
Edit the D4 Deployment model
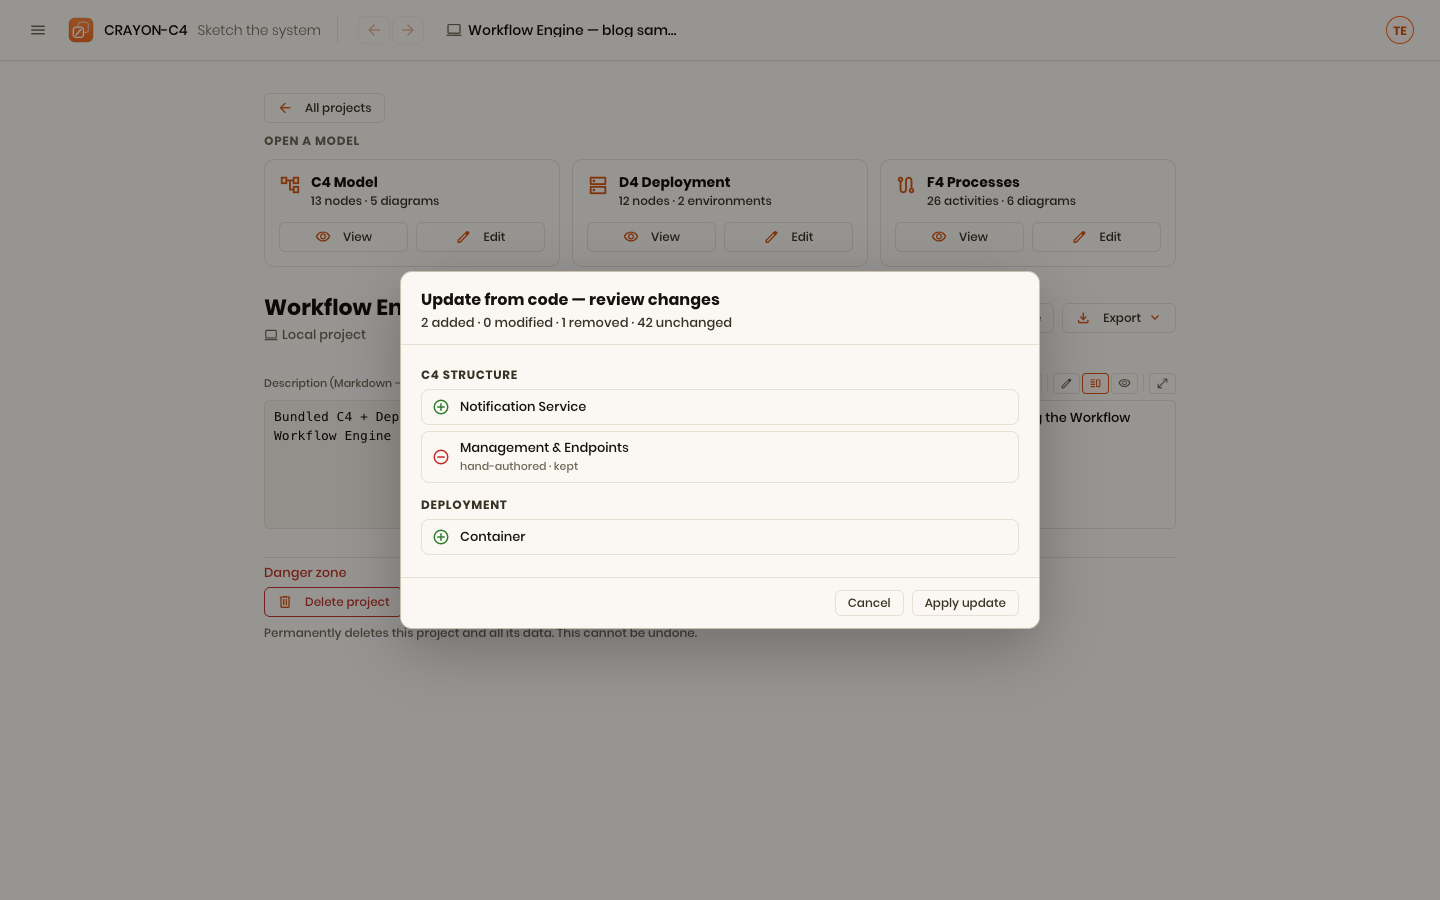[x=788, y=237]
